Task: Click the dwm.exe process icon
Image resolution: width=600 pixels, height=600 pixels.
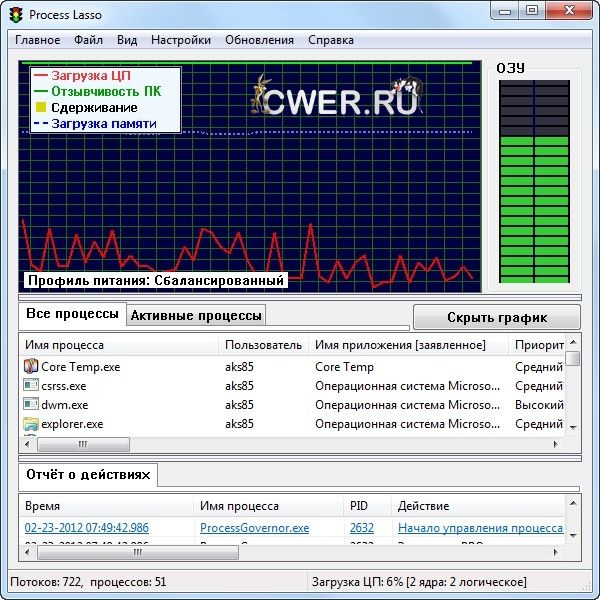Action: pos(31,404)
